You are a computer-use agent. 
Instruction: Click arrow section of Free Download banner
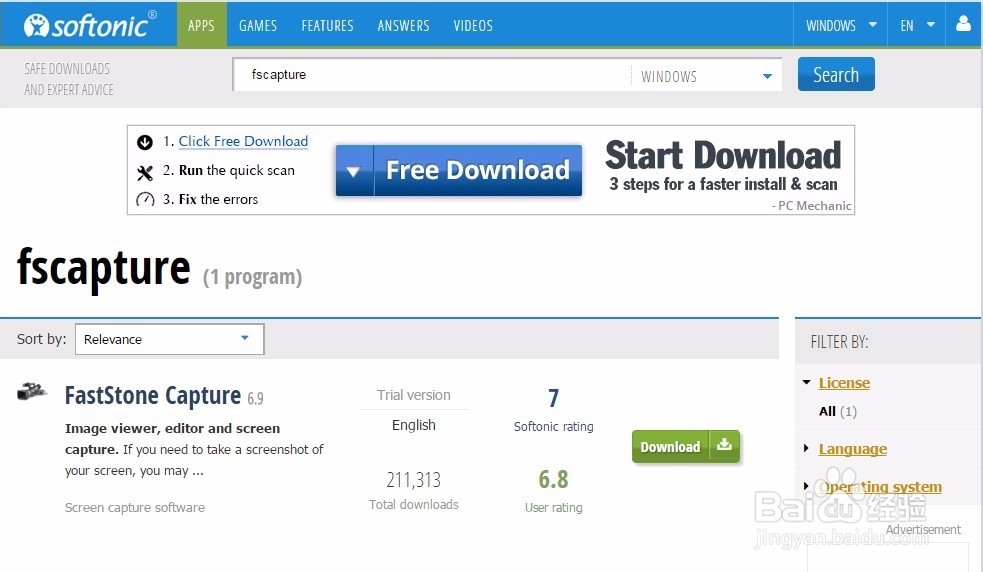[x=354, y=171]
